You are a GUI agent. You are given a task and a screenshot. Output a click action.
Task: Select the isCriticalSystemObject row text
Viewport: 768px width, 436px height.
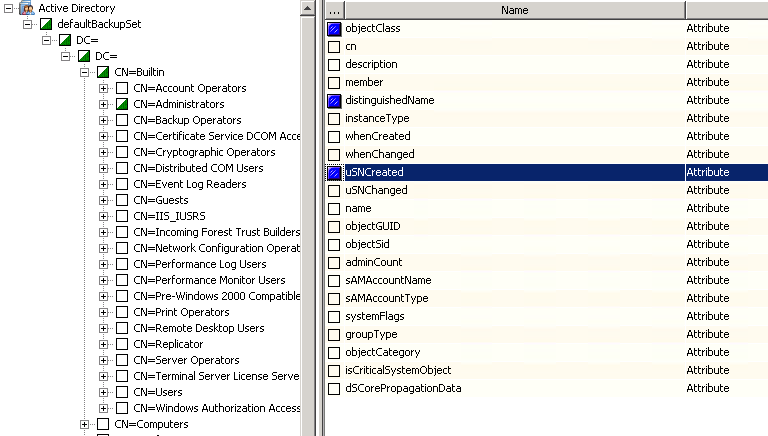point(398,370)
